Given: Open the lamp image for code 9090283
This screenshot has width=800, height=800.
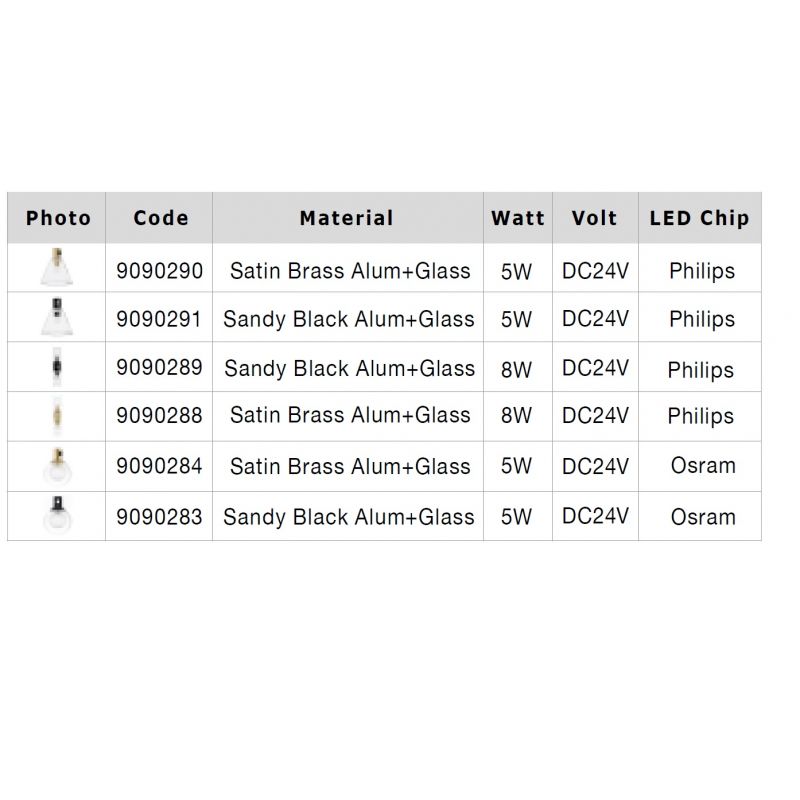Looking at the screenshot, I should pos(53,516).
